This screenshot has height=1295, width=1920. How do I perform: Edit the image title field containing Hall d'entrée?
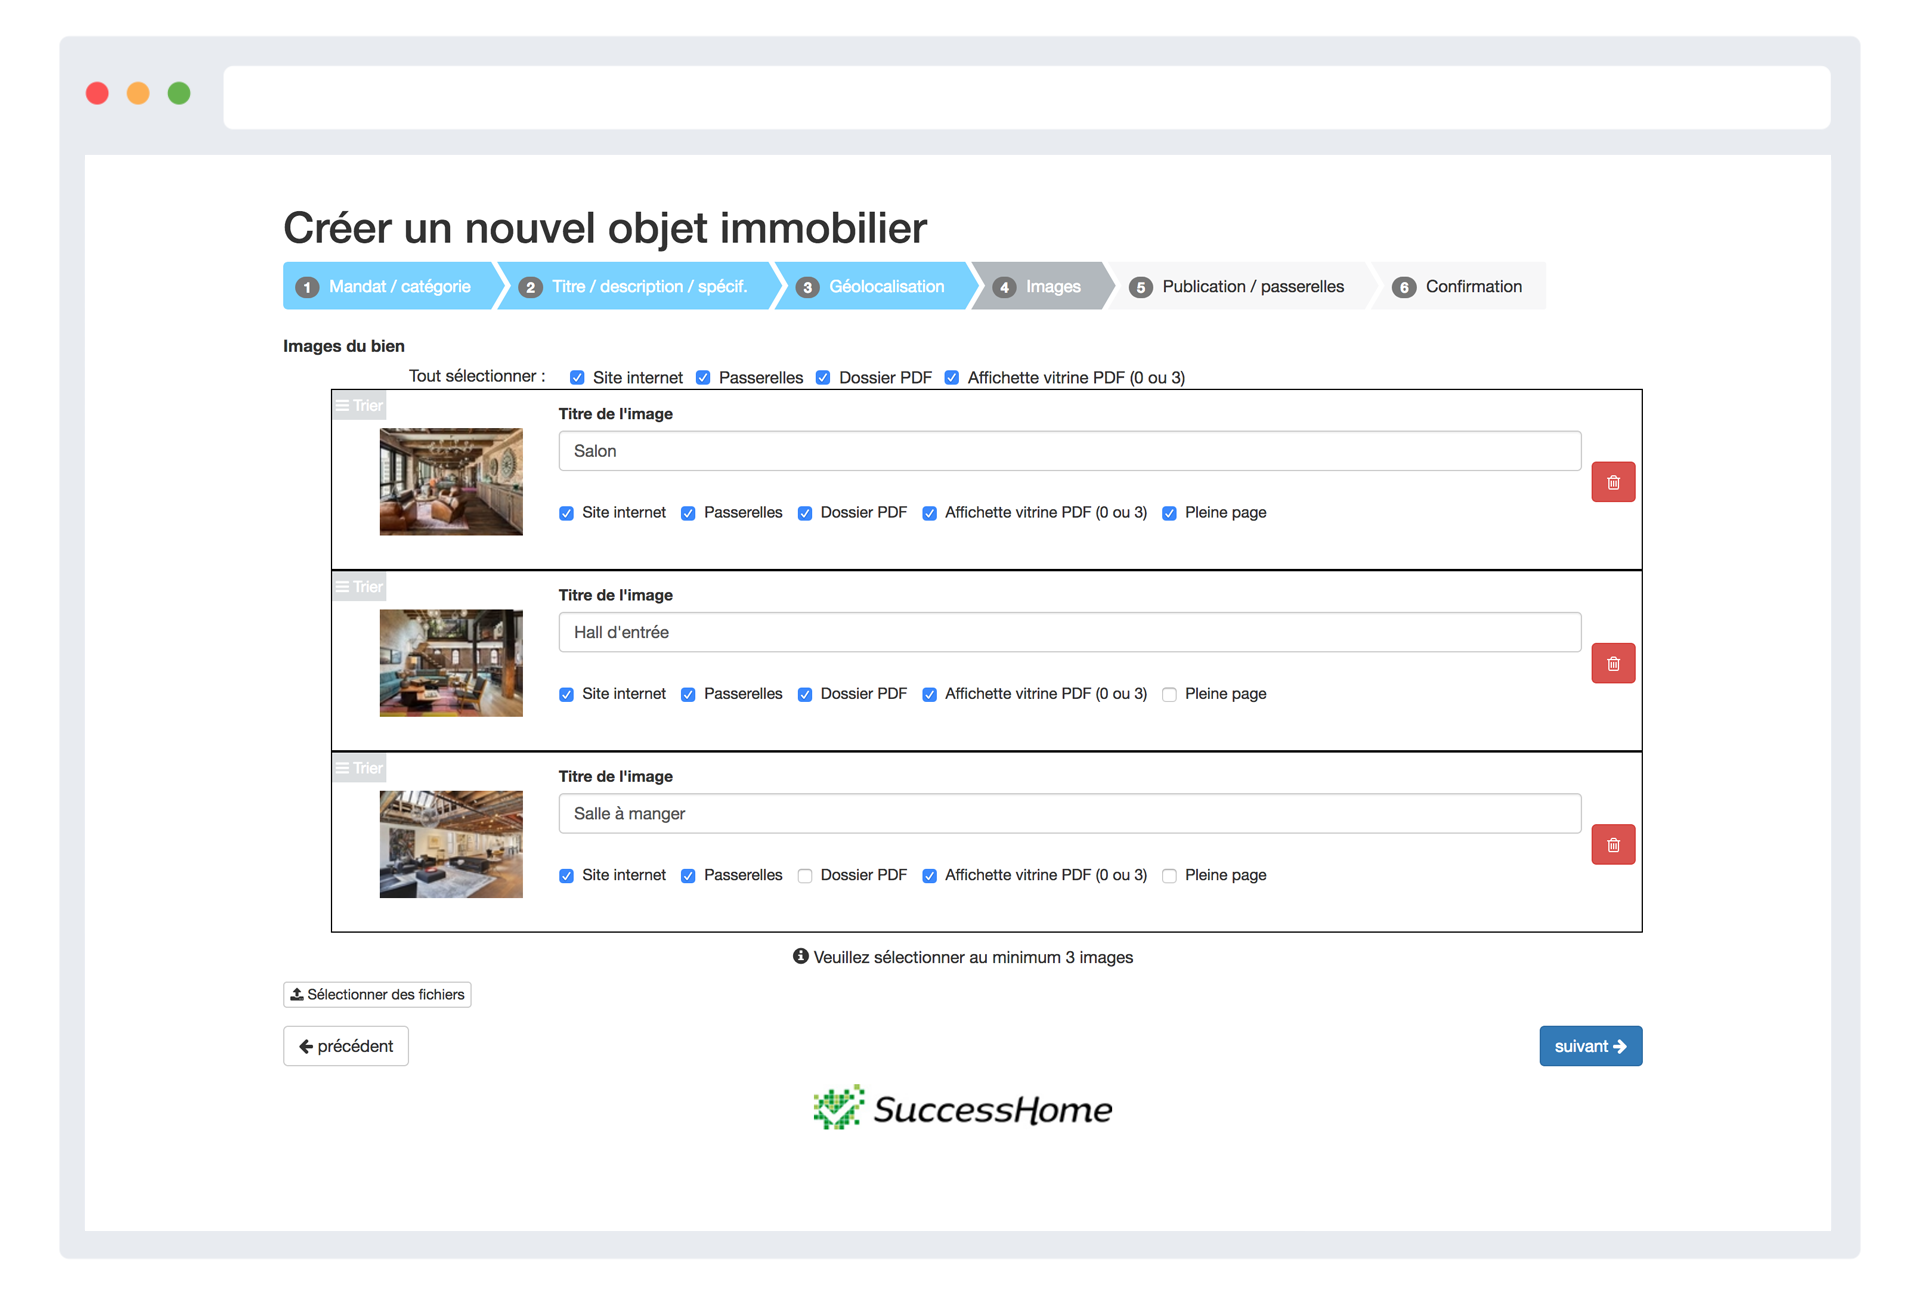1069,632
